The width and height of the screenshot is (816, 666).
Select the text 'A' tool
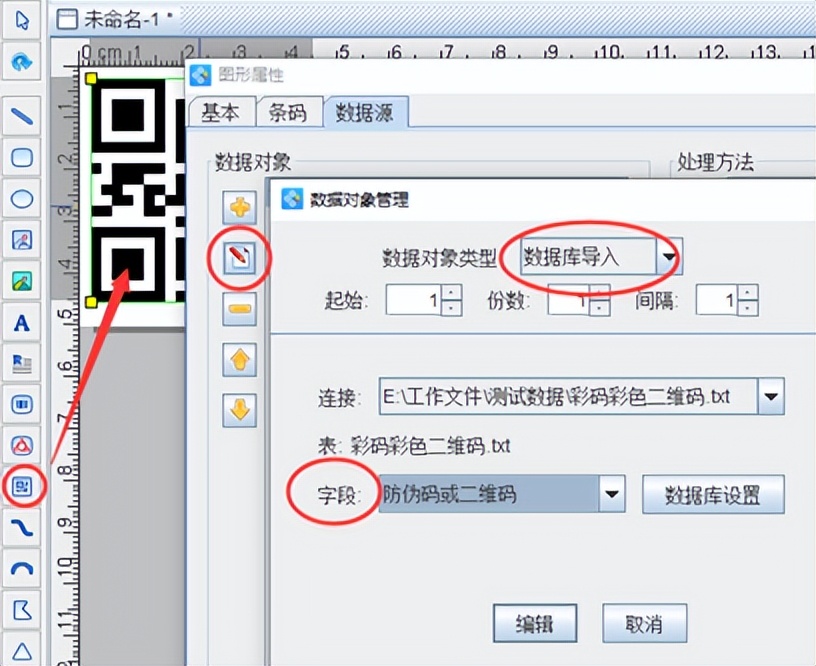22,323
